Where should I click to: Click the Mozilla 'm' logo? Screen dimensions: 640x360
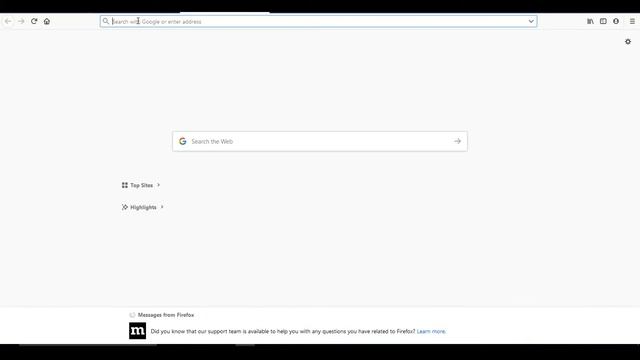(x=138, y=331)
